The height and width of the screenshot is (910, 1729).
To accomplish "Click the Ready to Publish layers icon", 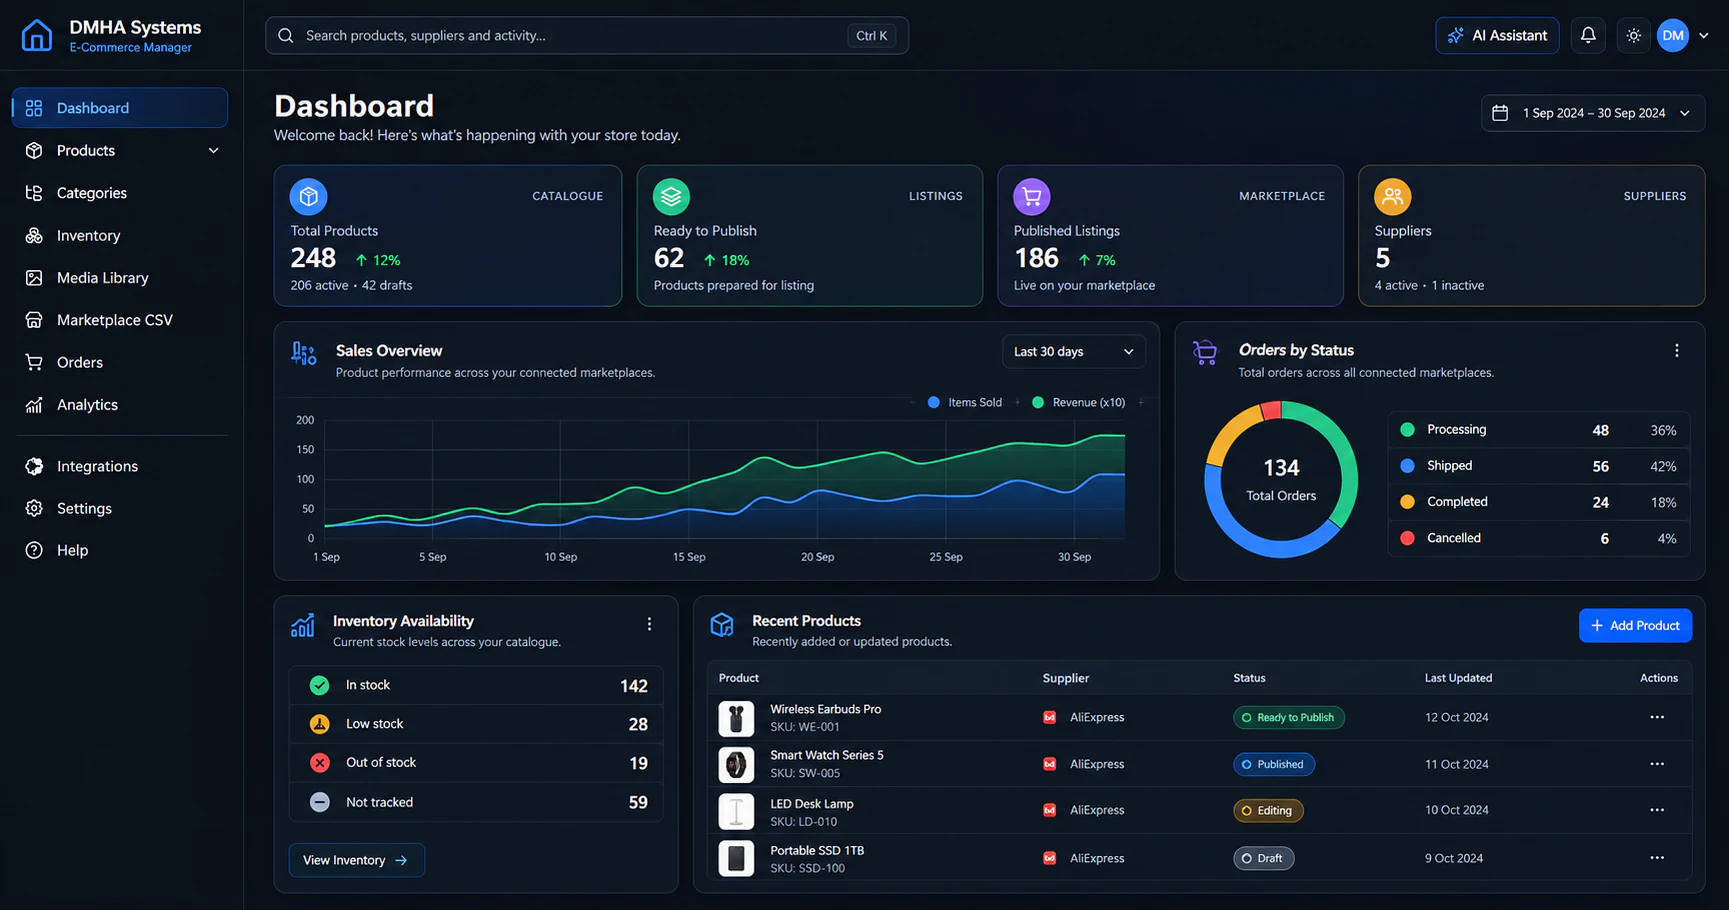I will click(x=671, y=197).
